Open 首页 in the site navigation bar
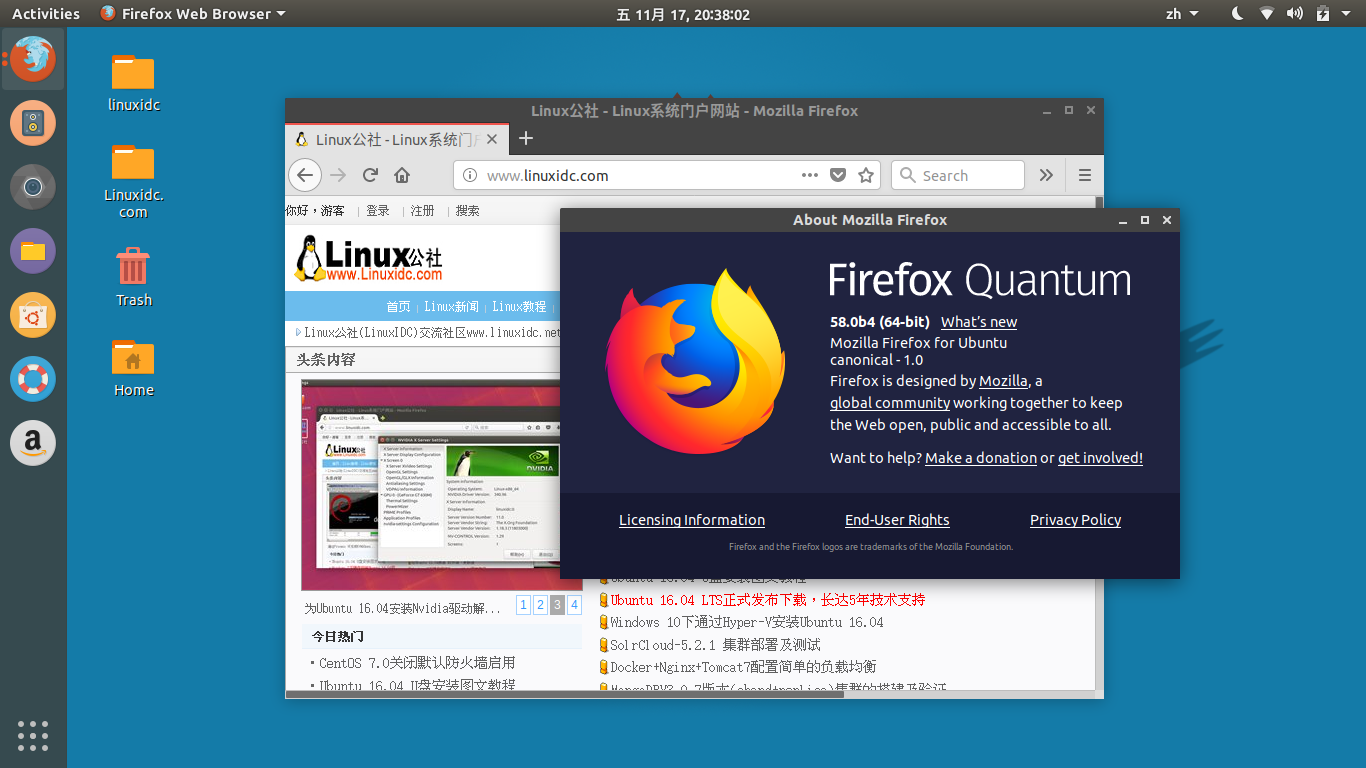Screen dimensions: 1366x768 [x=399, y=306]
